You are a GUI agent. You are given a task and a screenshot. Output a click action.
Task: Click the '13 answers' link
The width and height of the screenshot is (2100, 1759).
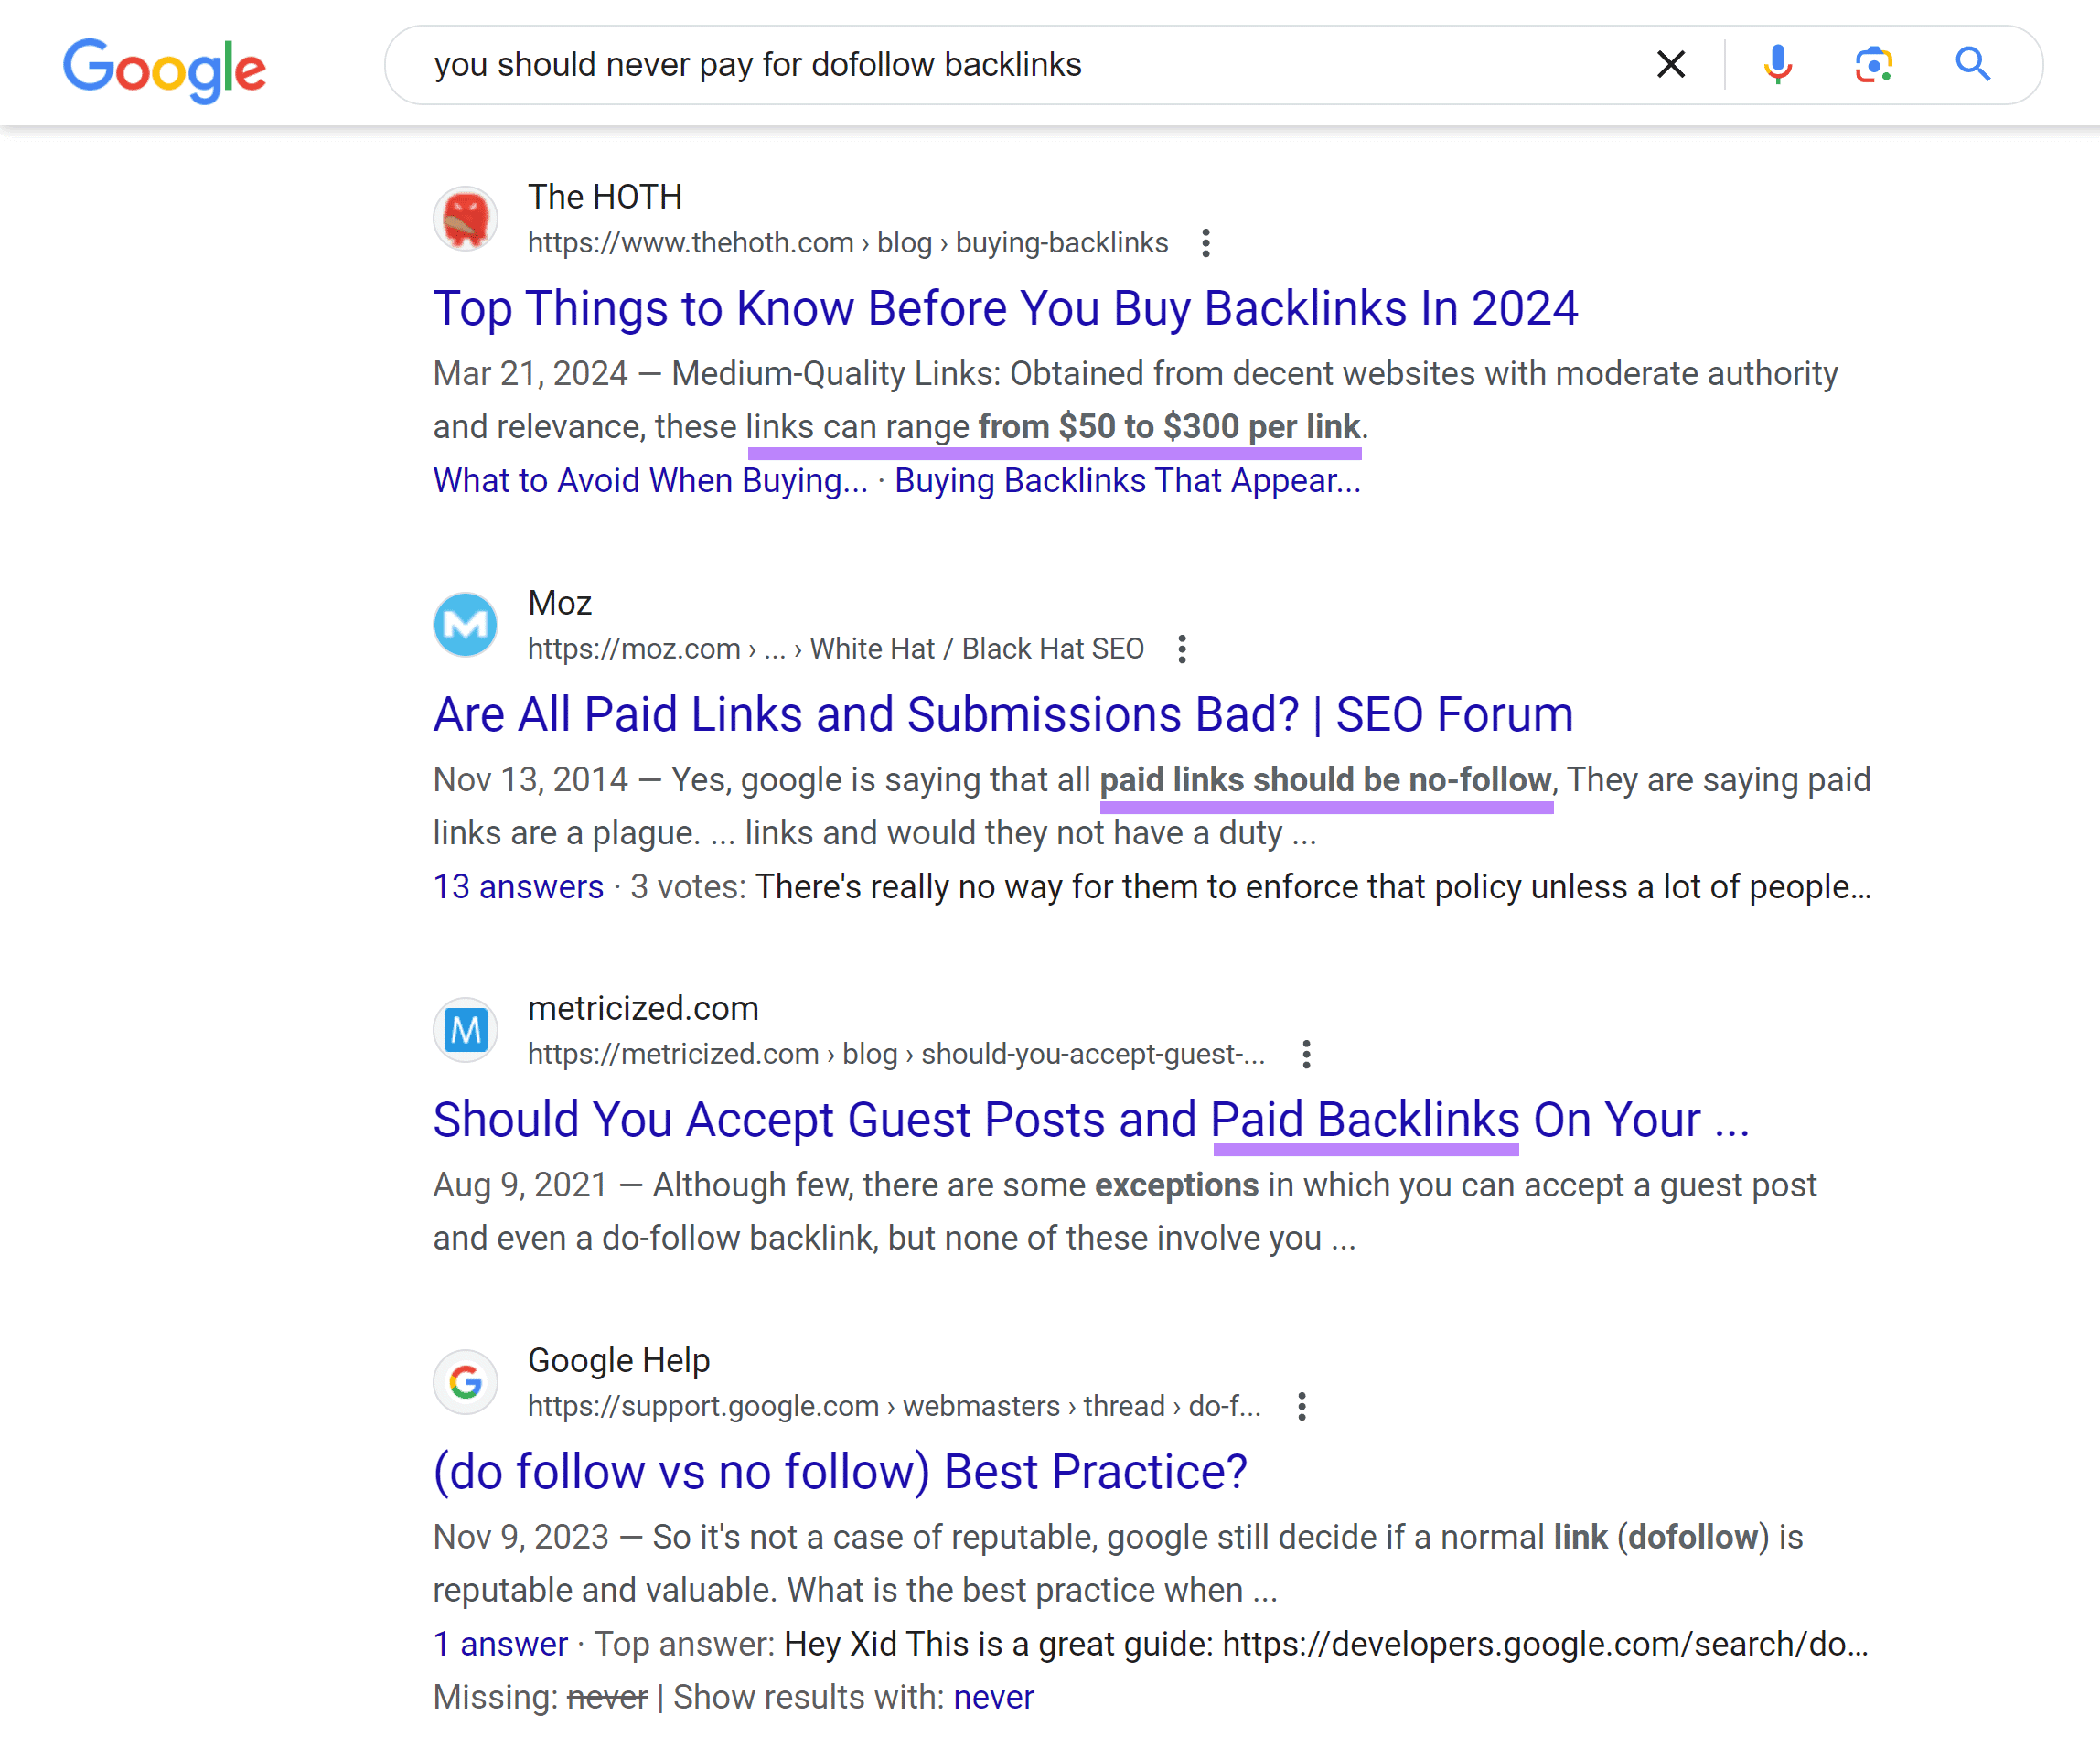[x=517, y=886]
